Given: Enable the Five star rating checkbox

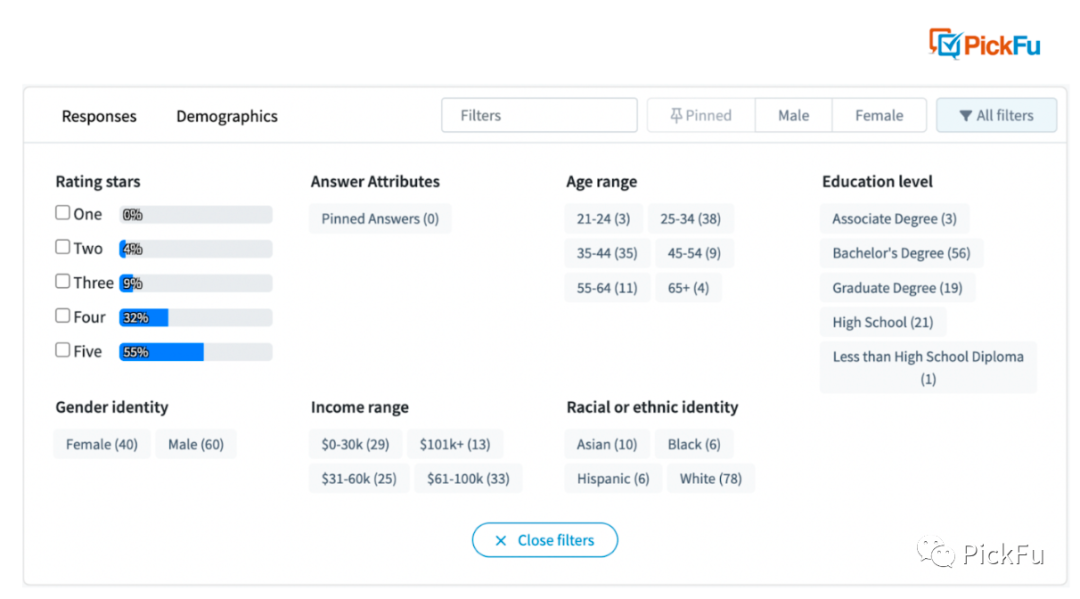Looking at the screenshot, I should pos(63,350).
